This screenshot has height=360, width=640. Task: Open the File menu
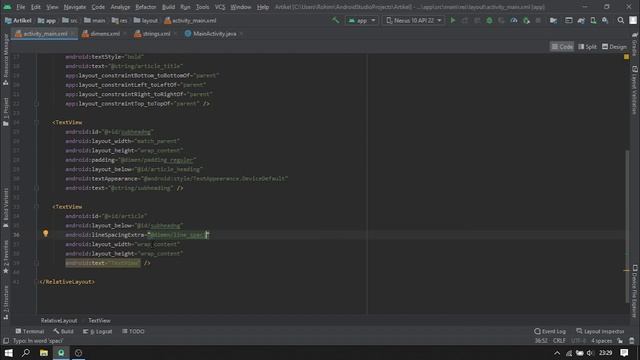(x=20, y=7)
